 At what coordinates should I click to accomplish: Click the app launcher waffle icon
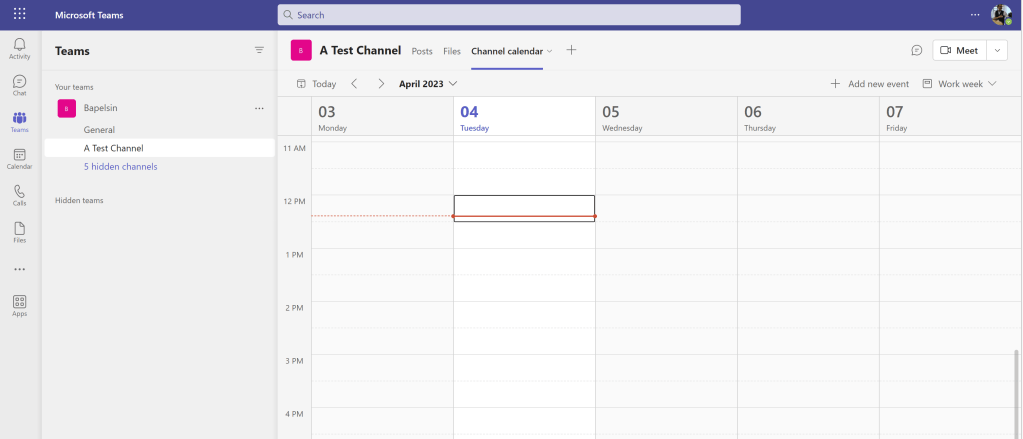[20, 15]
